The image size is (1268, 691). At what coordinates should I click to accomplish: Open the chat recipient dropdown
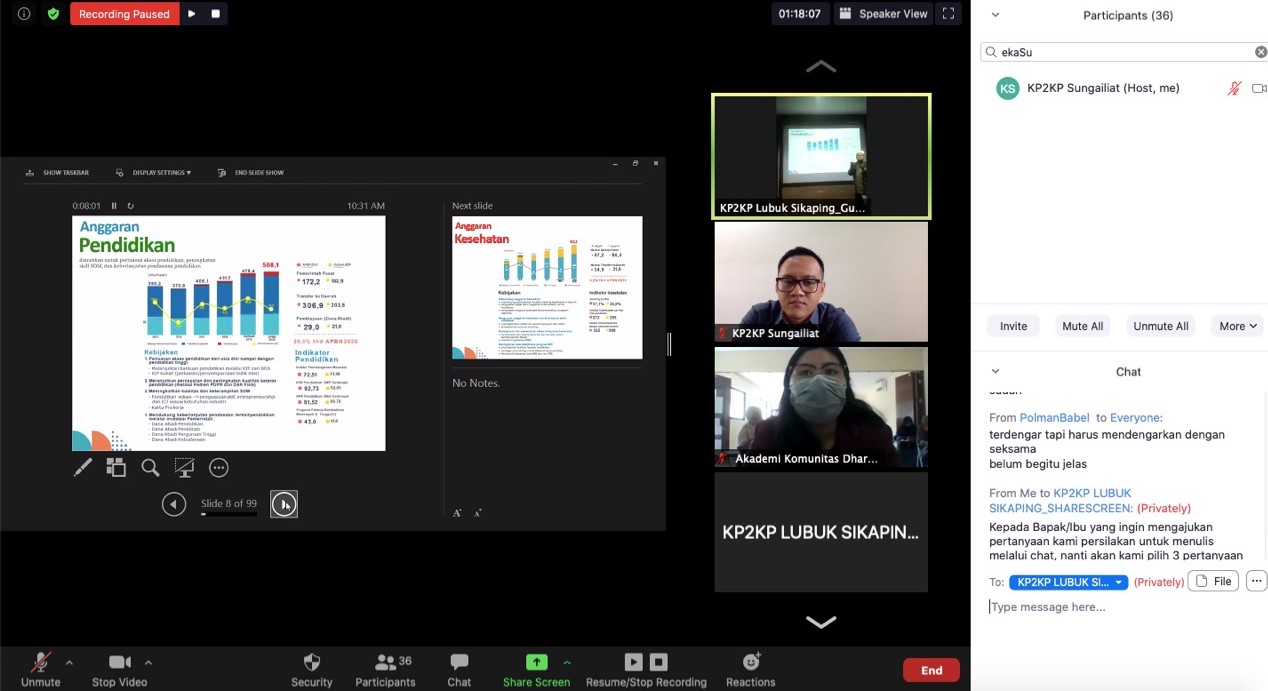[1068, 582]
